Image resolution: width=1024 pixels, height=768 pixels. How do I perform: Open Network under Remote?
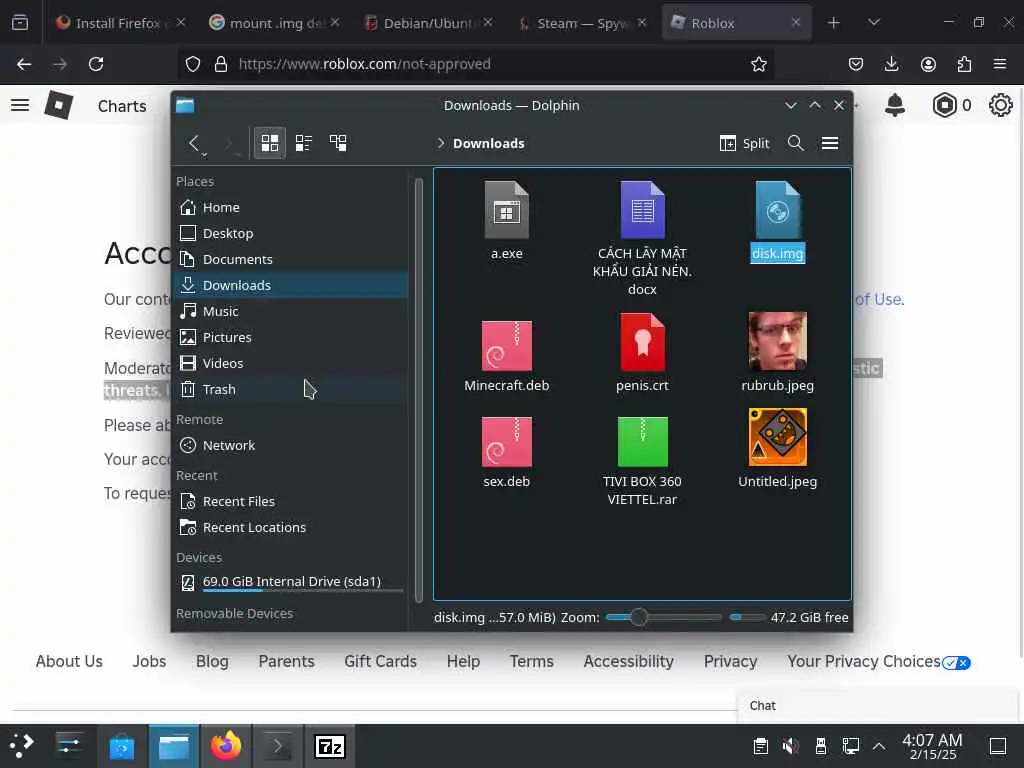point(291,445)
